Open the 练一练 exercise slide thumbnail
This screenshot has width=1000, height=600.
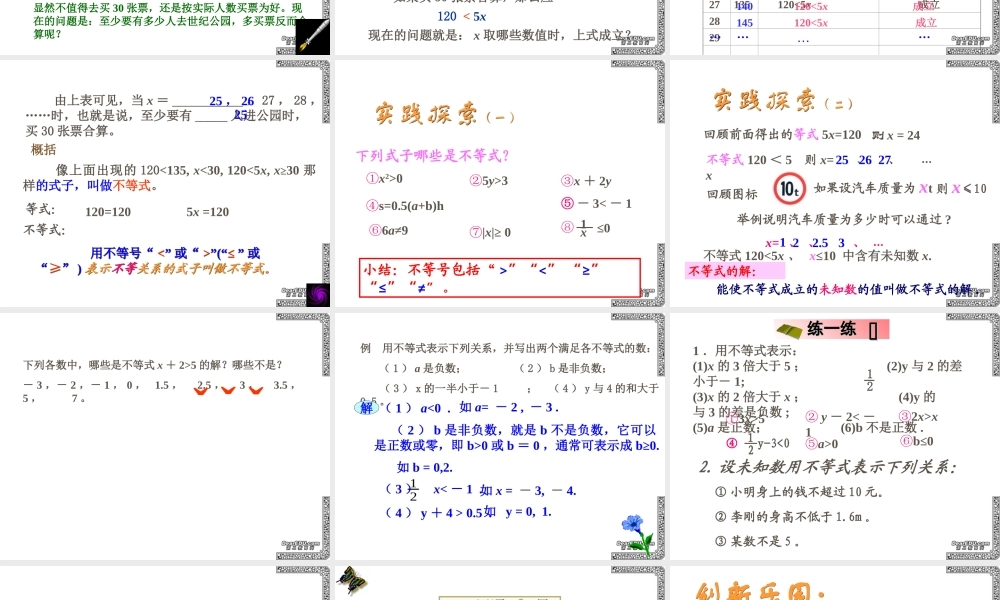835,436
